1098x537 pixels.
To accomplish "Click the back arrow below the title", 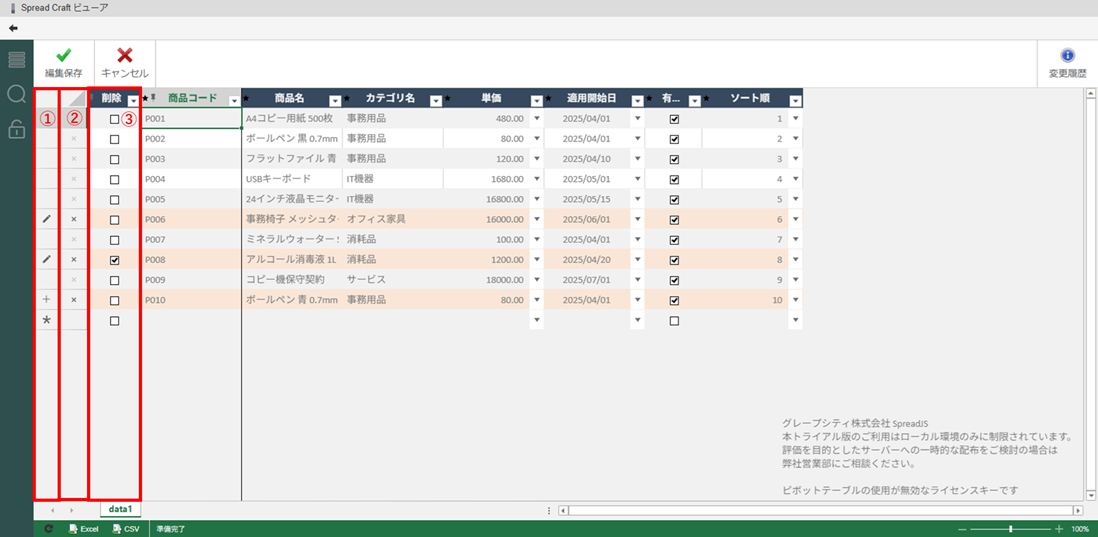I will pyautogui.click(x=13, y=28).
